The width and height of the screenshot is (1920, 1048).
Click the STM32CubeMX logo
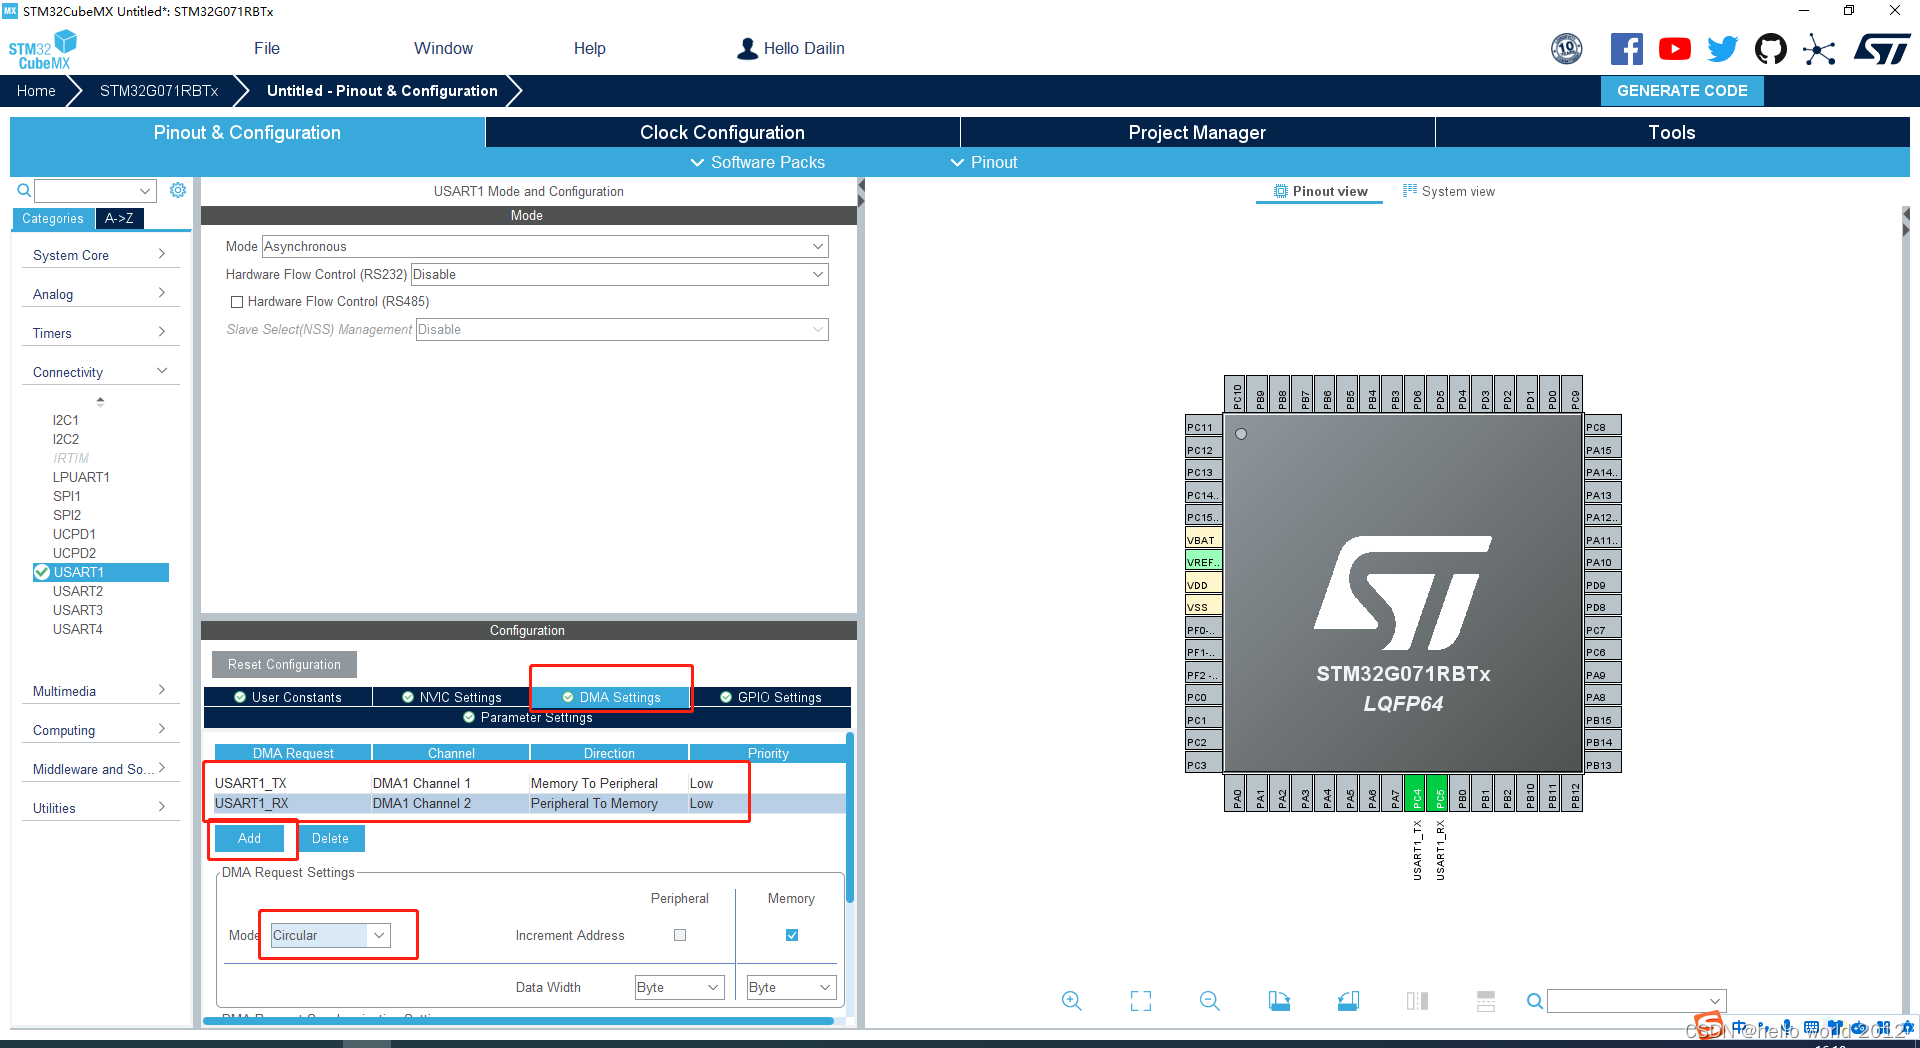[x=43, y=50]
